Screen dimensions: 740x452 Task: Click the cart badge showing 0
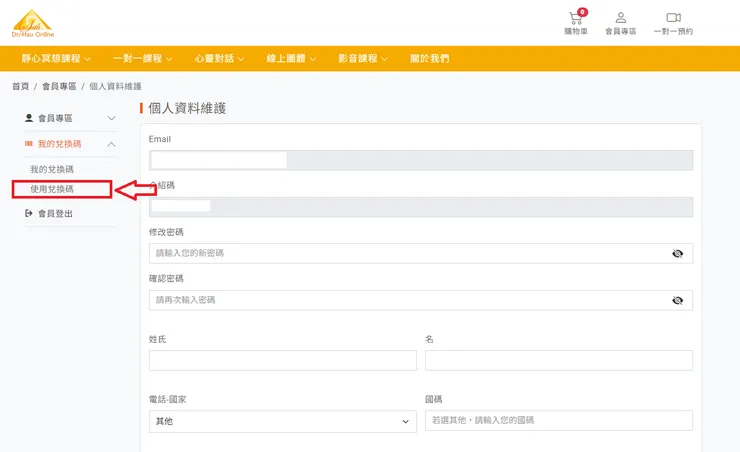click(583, 12)
